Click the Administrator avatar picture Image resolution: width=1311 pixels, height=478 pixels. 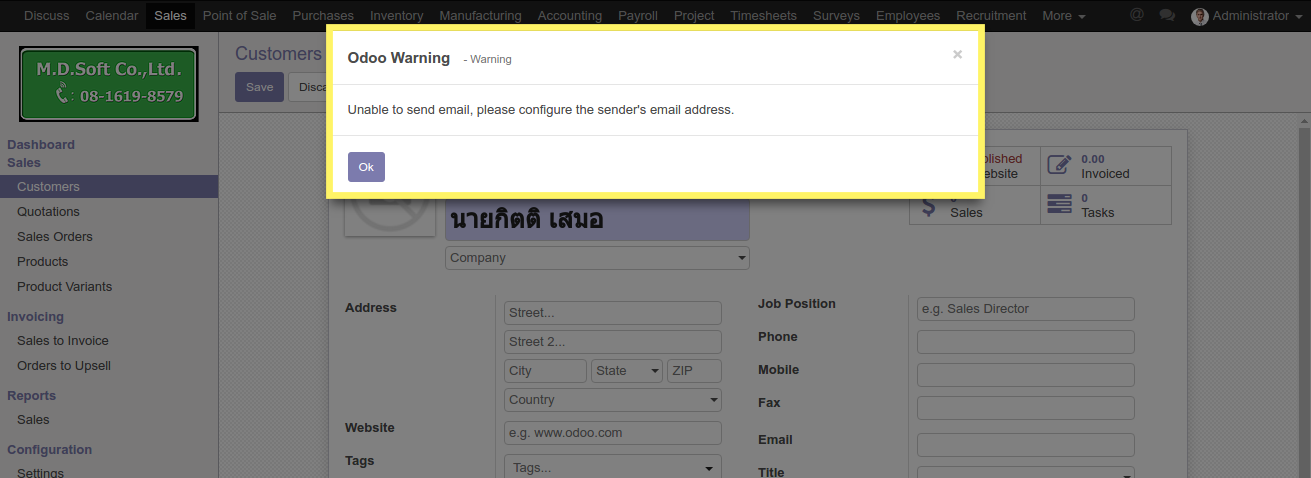[x=1200, y=16]
